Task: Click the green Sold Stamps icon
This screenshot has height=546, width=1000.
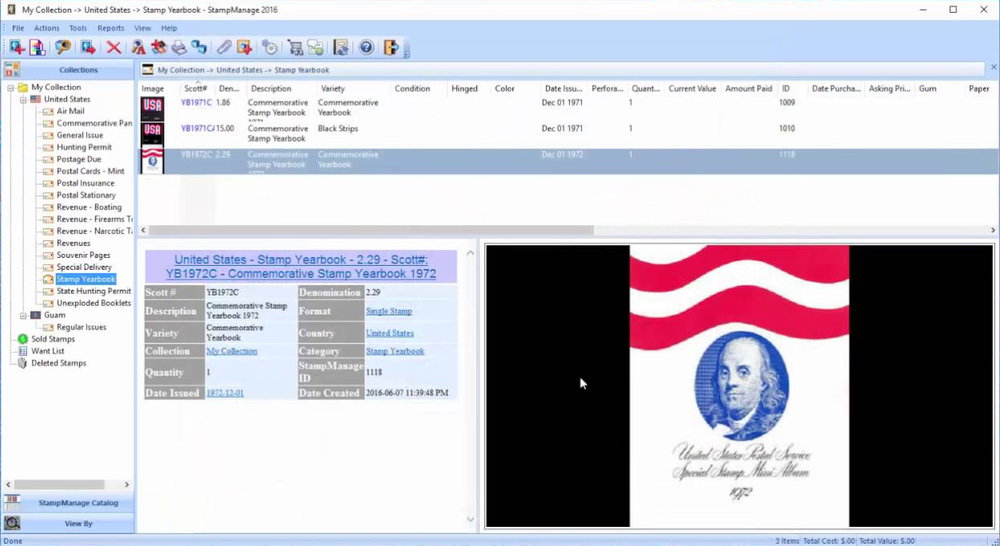Action: click(x=23, y=339)
